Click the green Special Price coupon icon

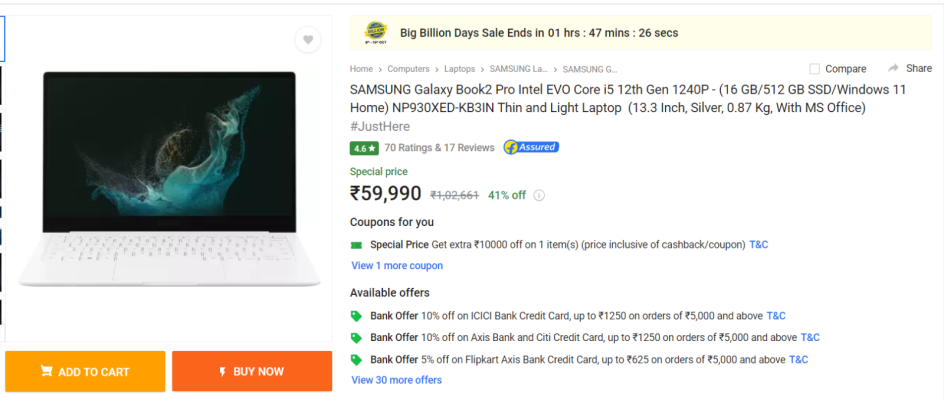[356, 245]
